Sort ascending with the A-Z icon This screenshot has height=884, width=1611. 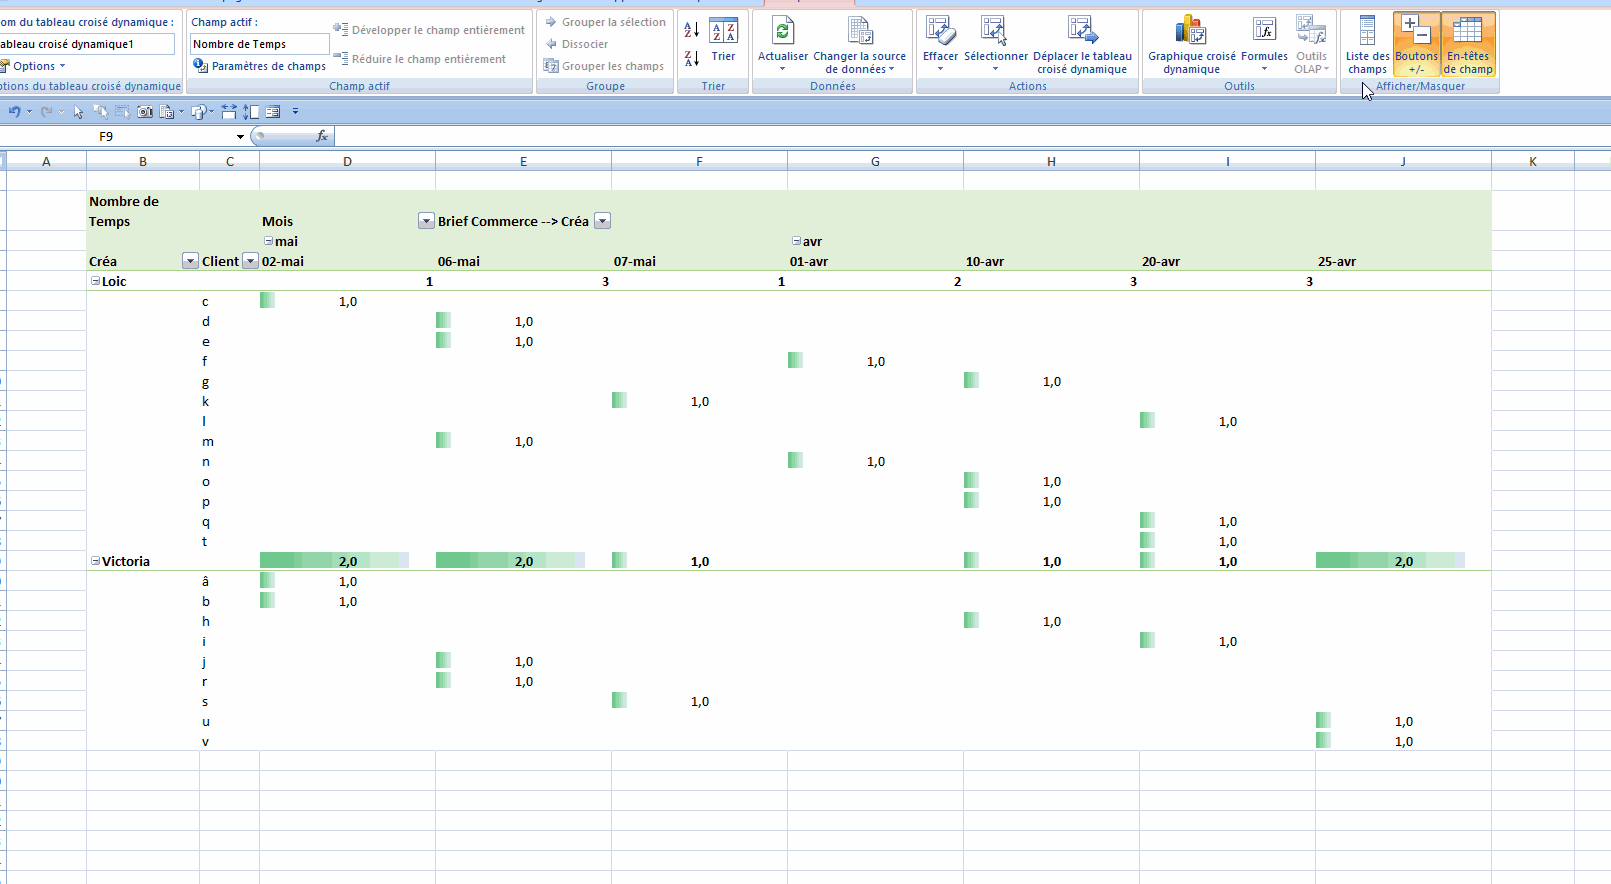tap(692, 31)
